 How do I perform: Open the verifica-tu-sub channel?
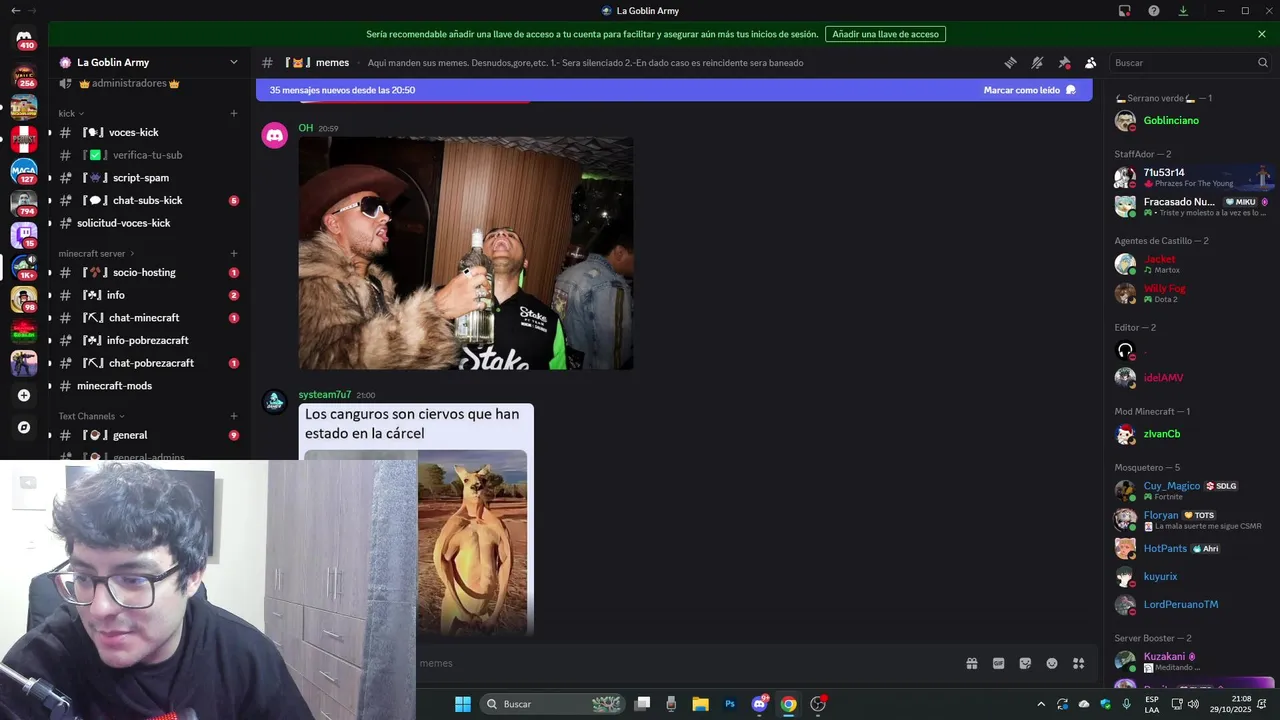[x=149, y=155]
